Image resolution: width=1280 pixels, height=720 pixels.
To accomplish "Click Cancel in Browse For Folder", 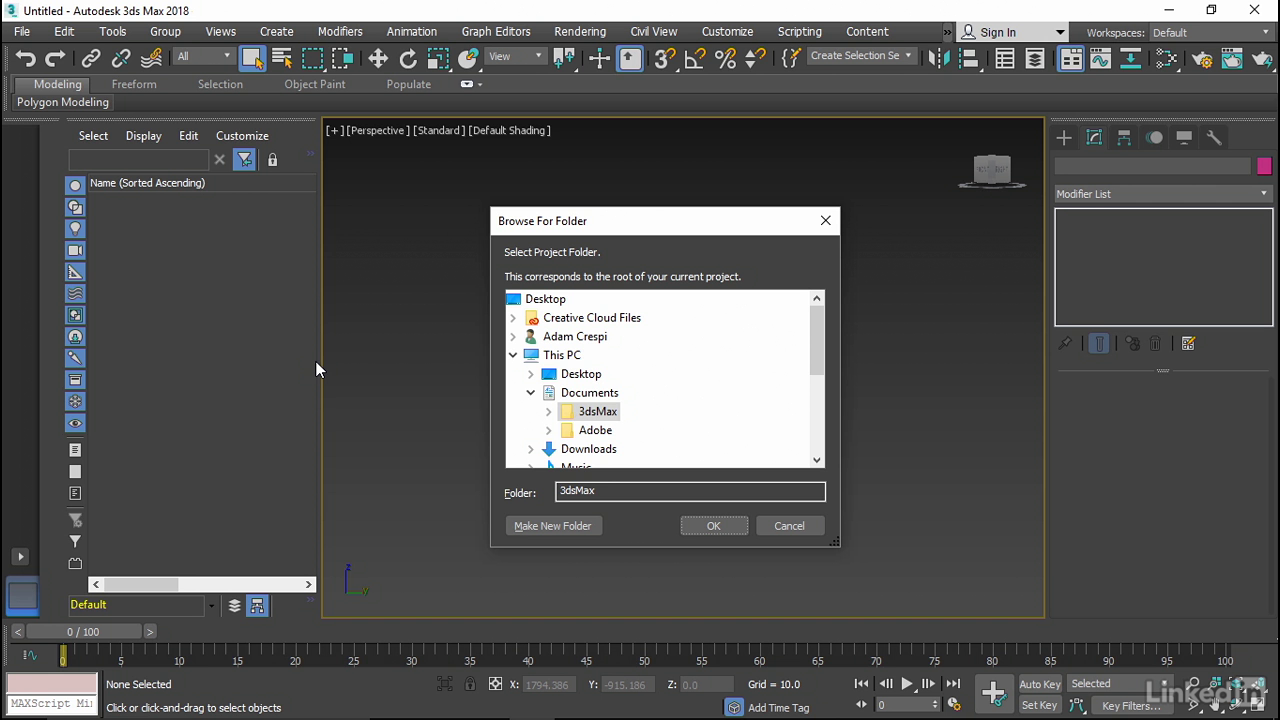I will (789, 526).
